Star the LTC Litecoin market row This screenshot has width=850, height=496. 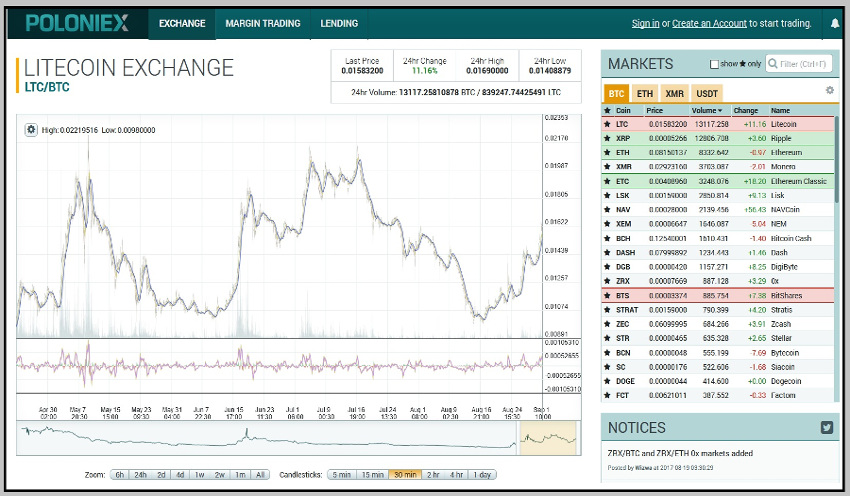[607, 124]
